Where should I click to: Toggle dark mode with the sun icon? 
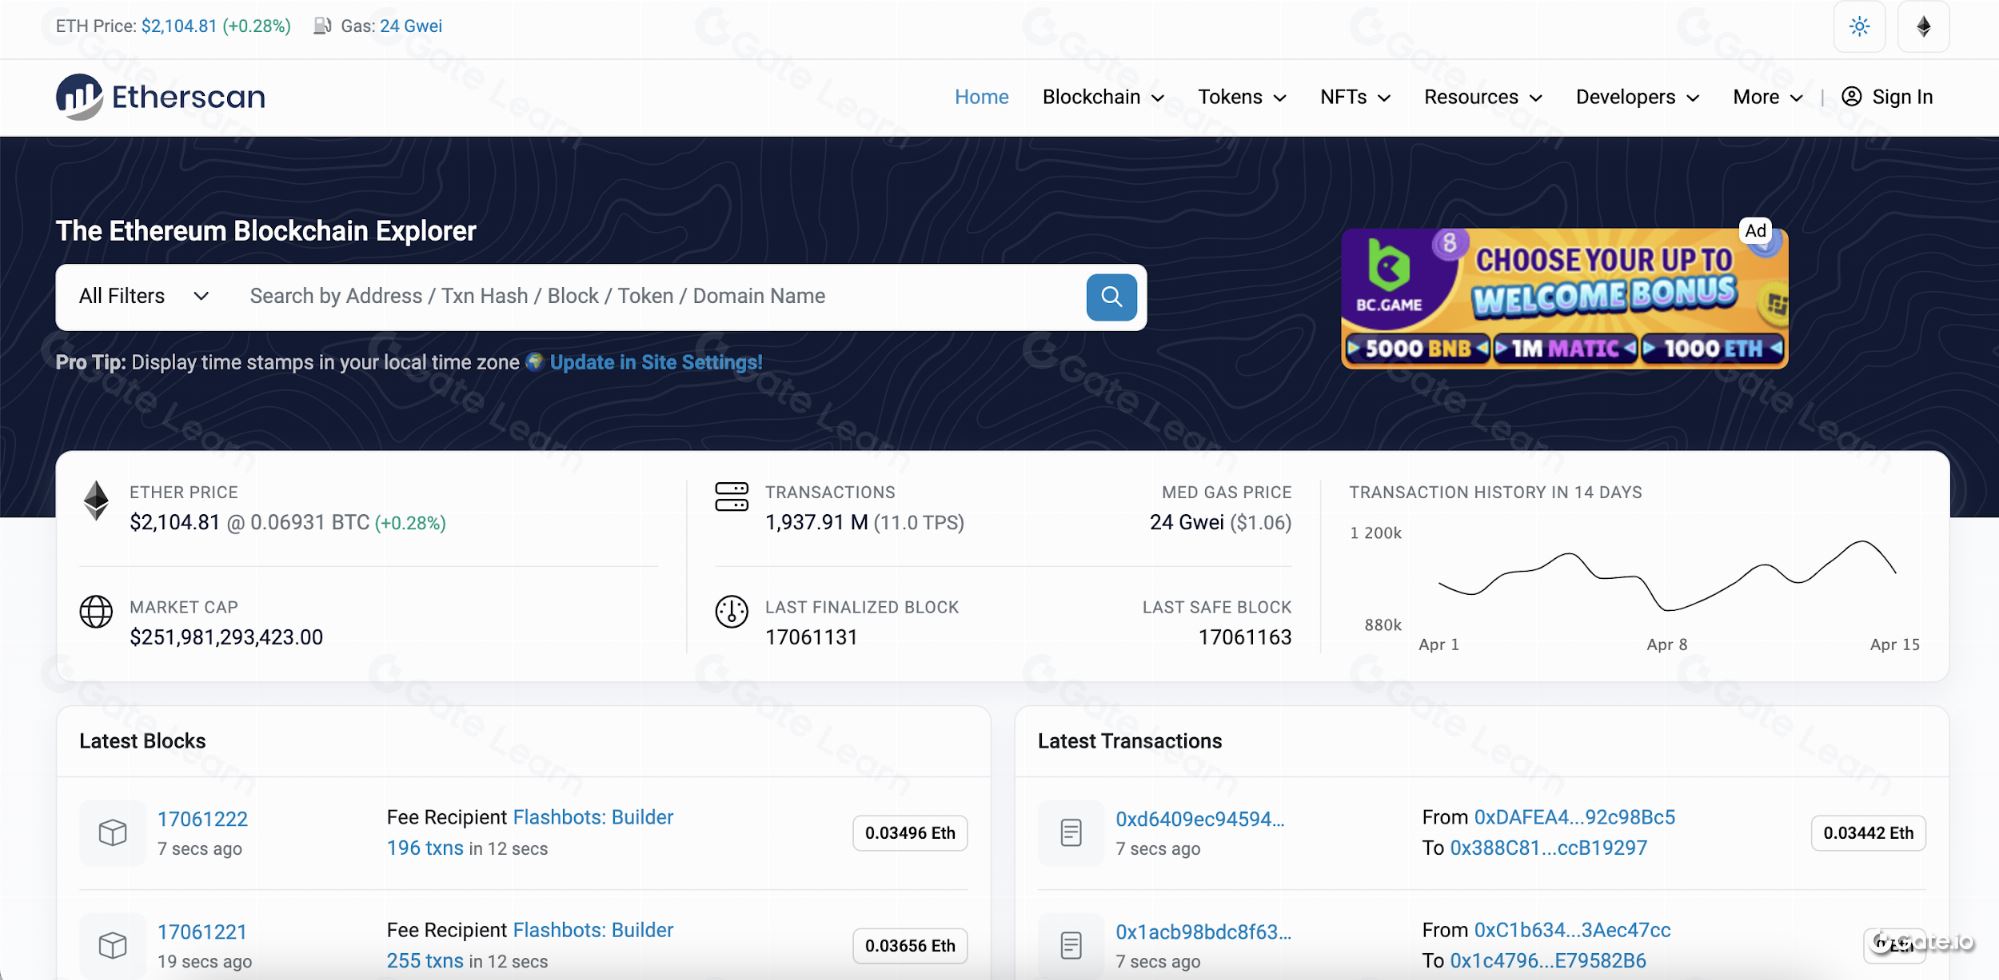[x=1859, y=27]
